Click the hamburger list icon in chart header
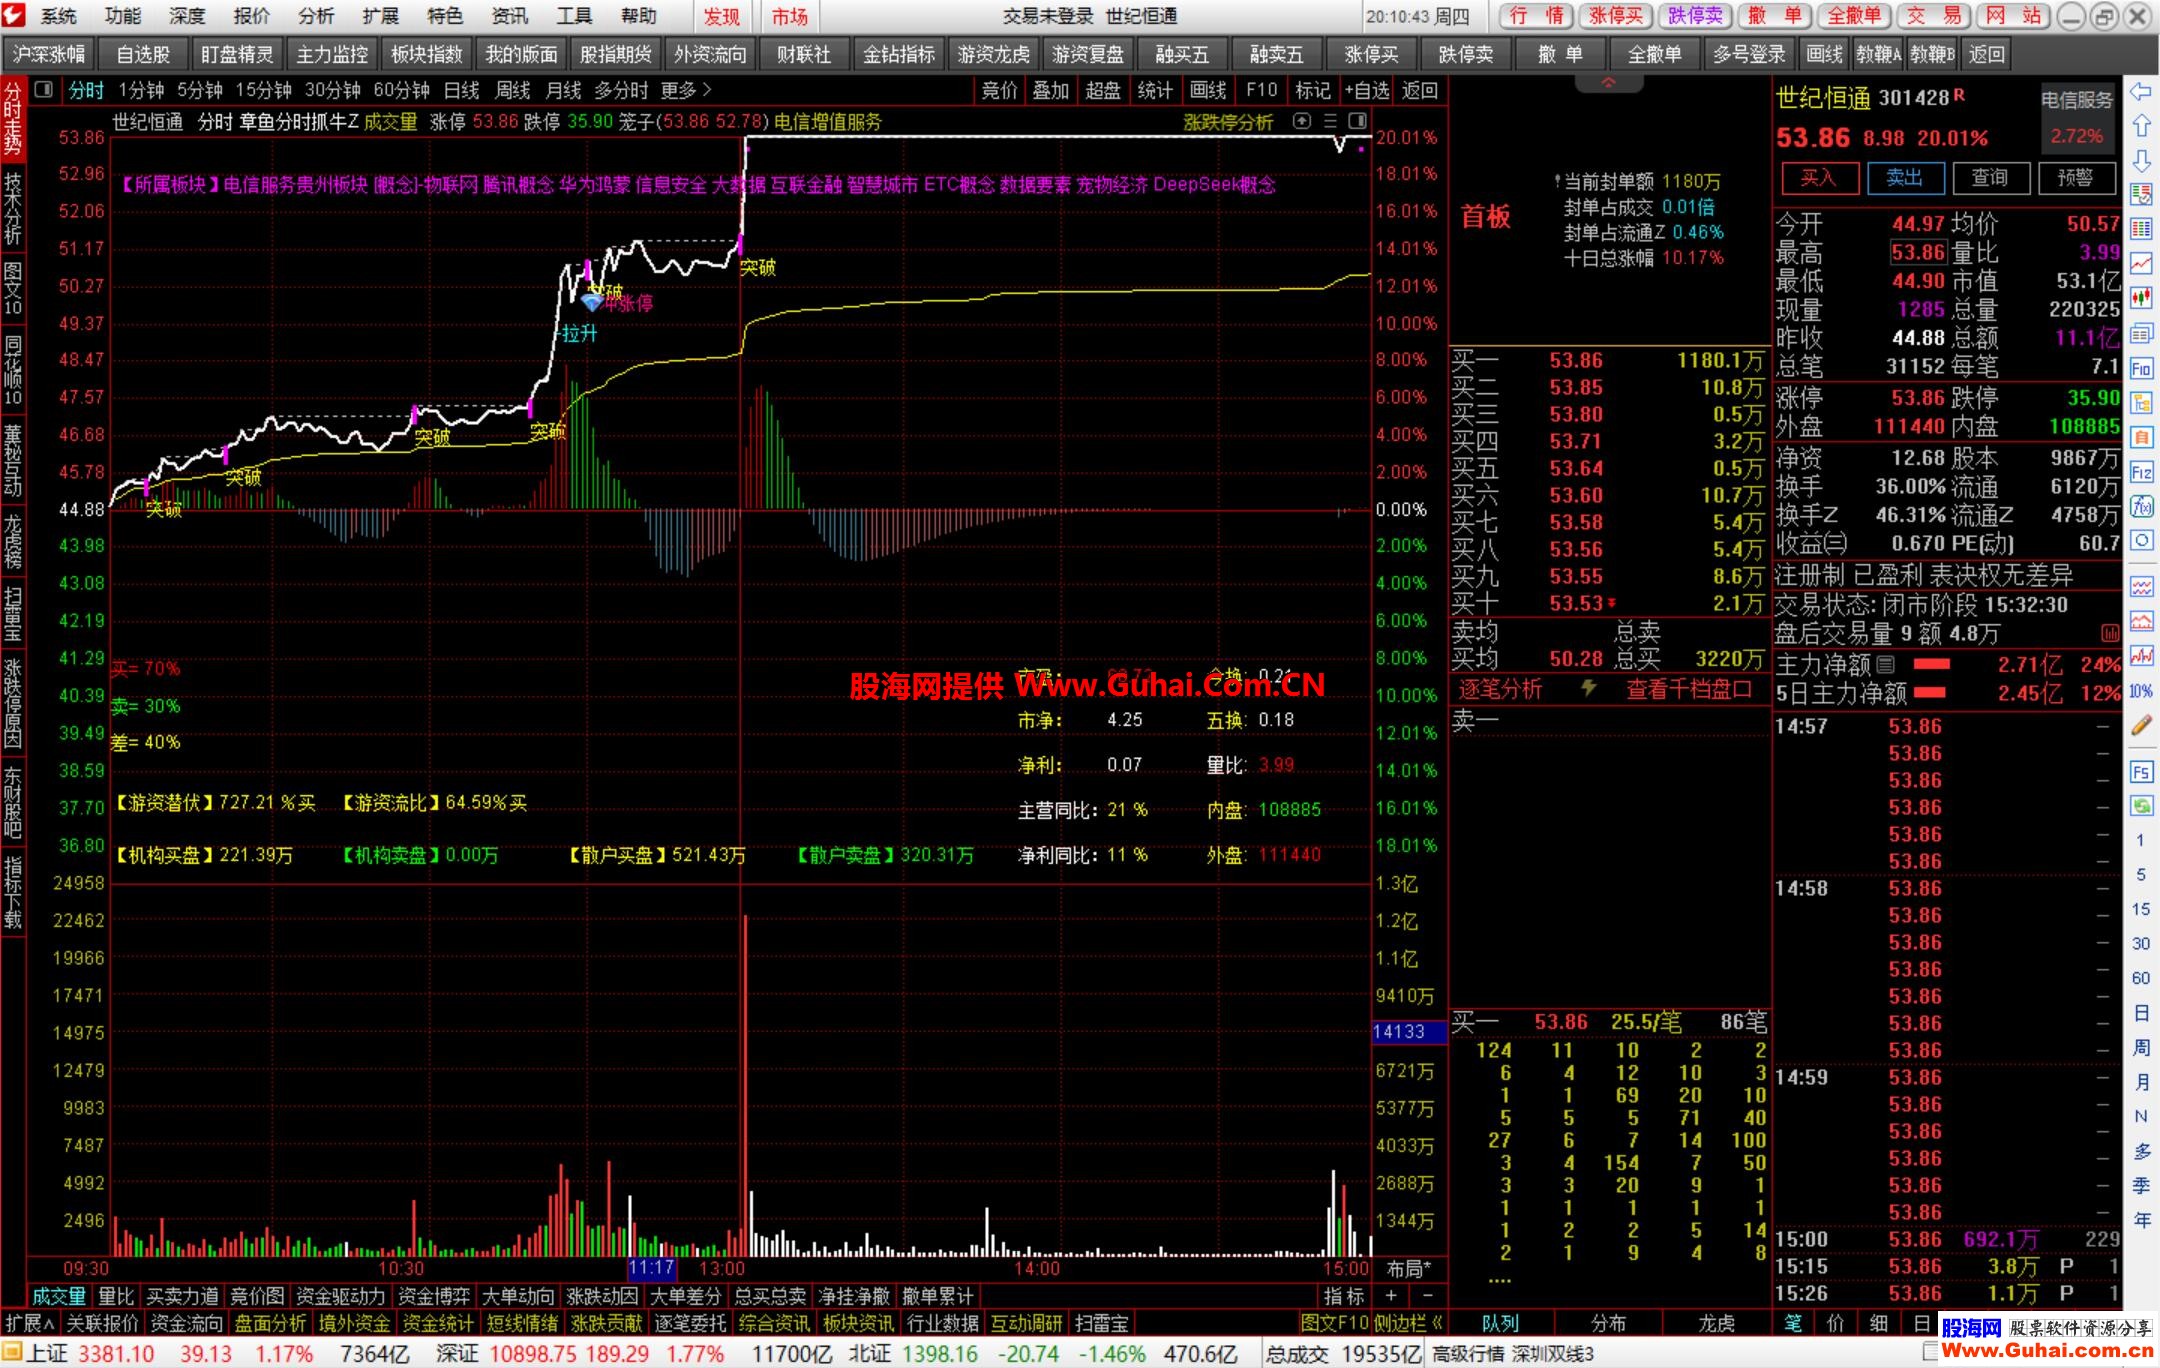The width and height of the screenshot is (2160, 1368). click(1330, 121)
